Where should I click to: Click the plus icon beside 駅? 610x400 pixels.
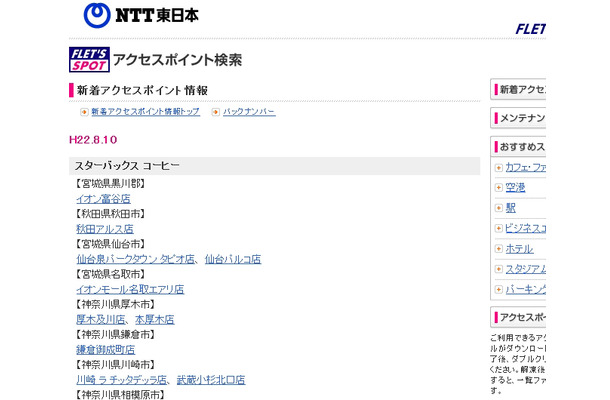498,208
